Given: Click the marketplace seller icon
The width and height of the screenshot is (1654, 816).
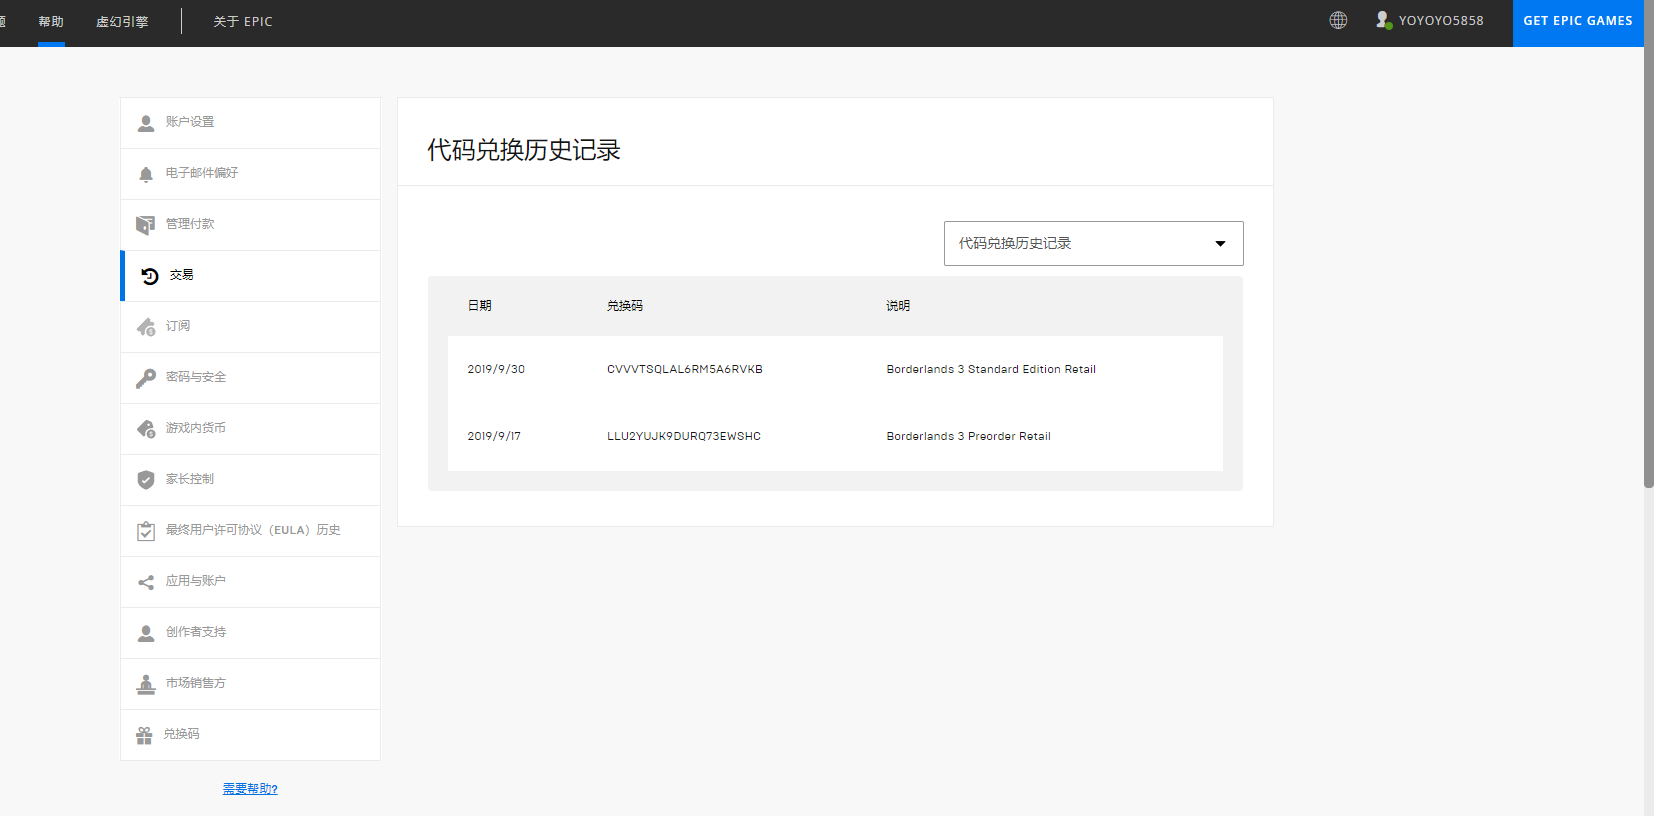Looking at the screenshot, I should click(146, 684).
